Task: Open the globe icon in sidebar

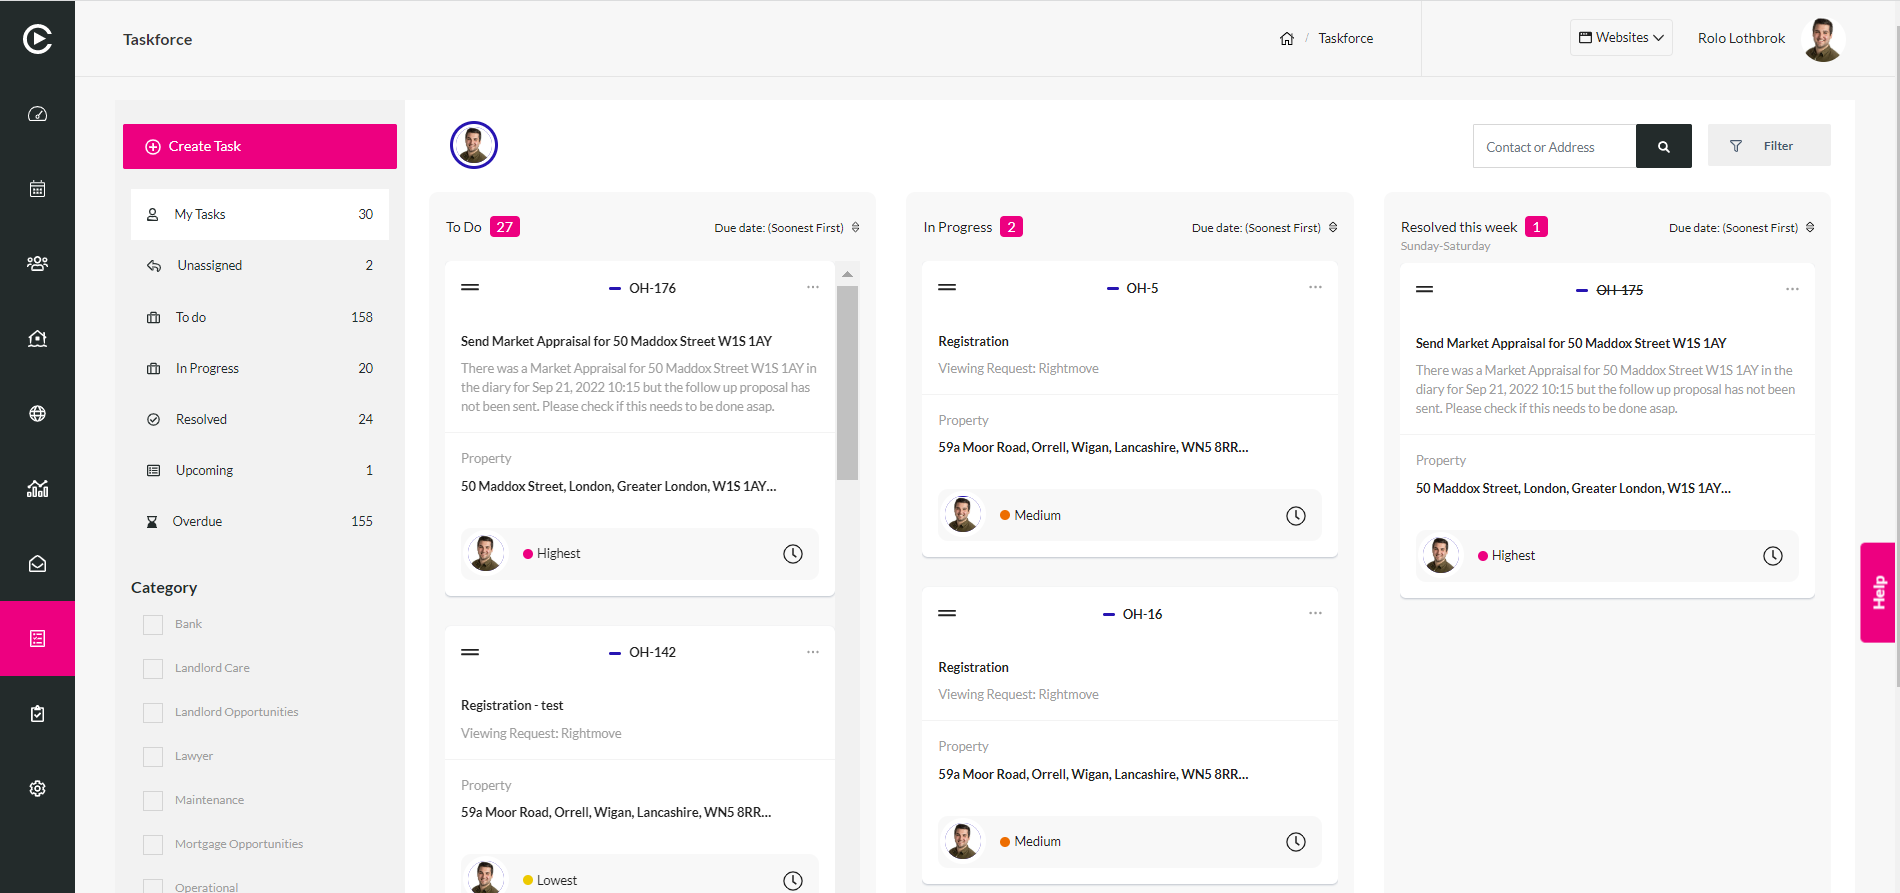Action: click(37, 414)
